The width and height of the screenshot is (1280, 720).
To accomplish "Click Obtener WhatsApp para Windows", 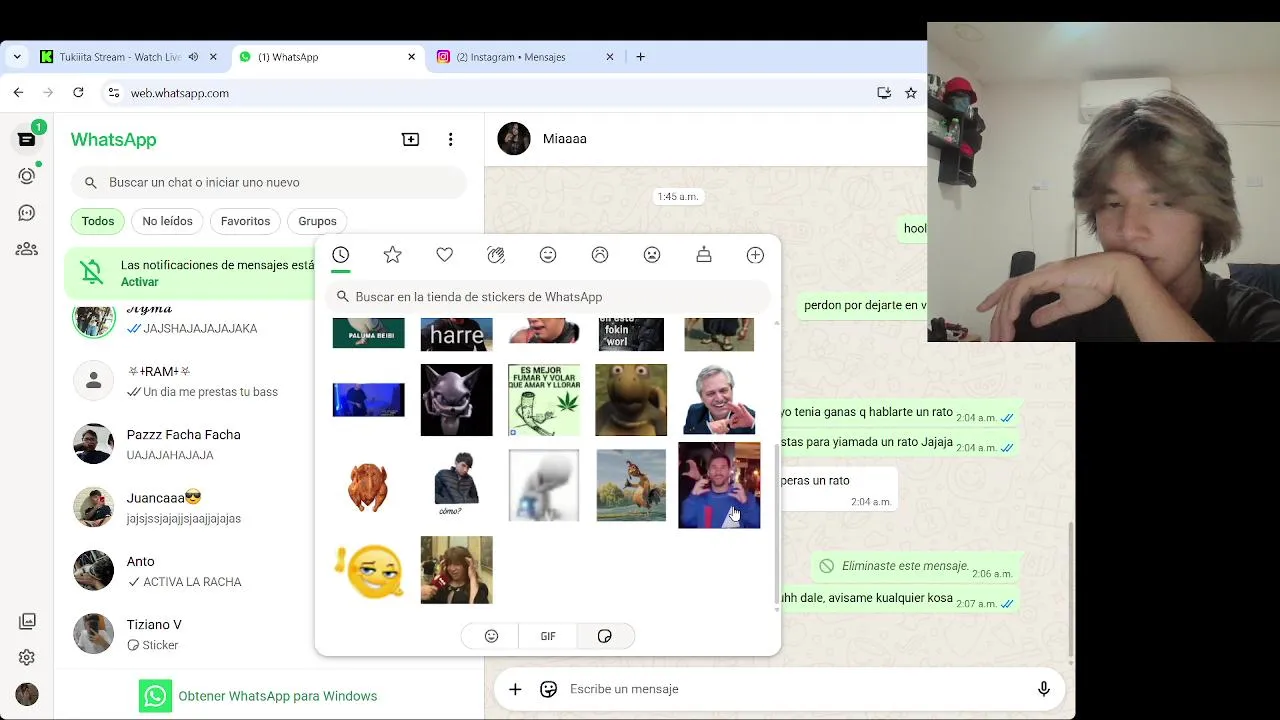I will [258, 696].
